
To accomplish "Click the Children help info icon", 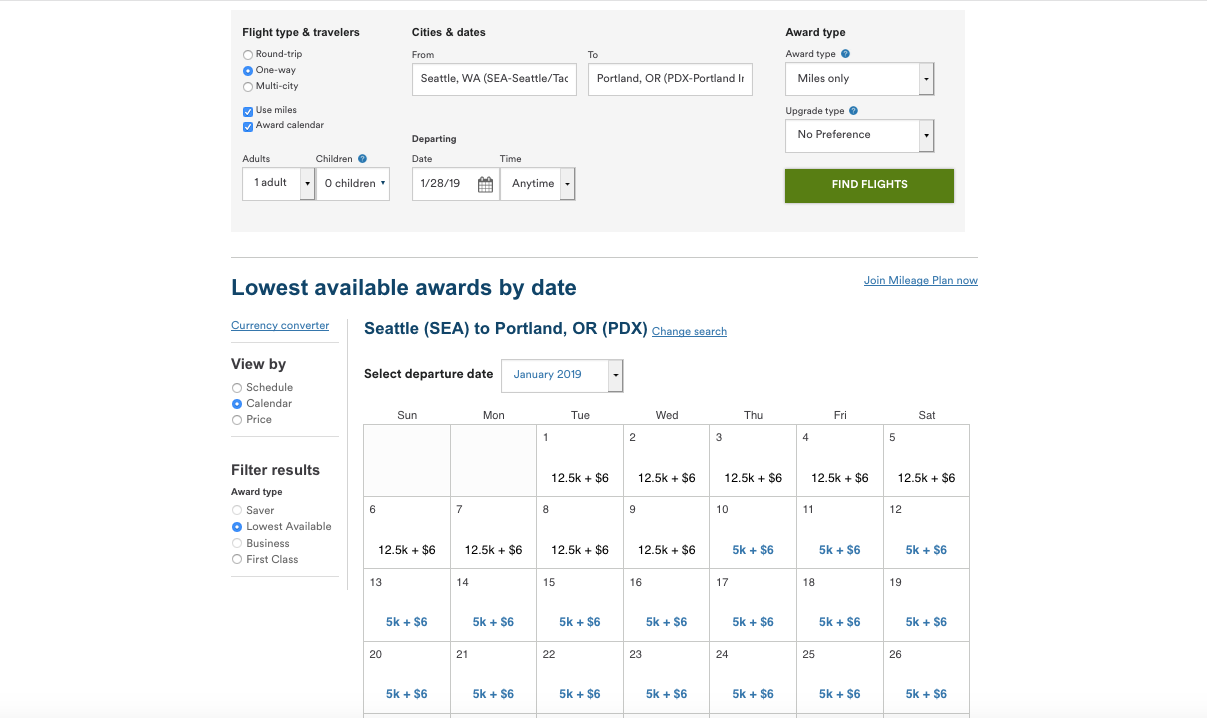I will pos(362,159).
